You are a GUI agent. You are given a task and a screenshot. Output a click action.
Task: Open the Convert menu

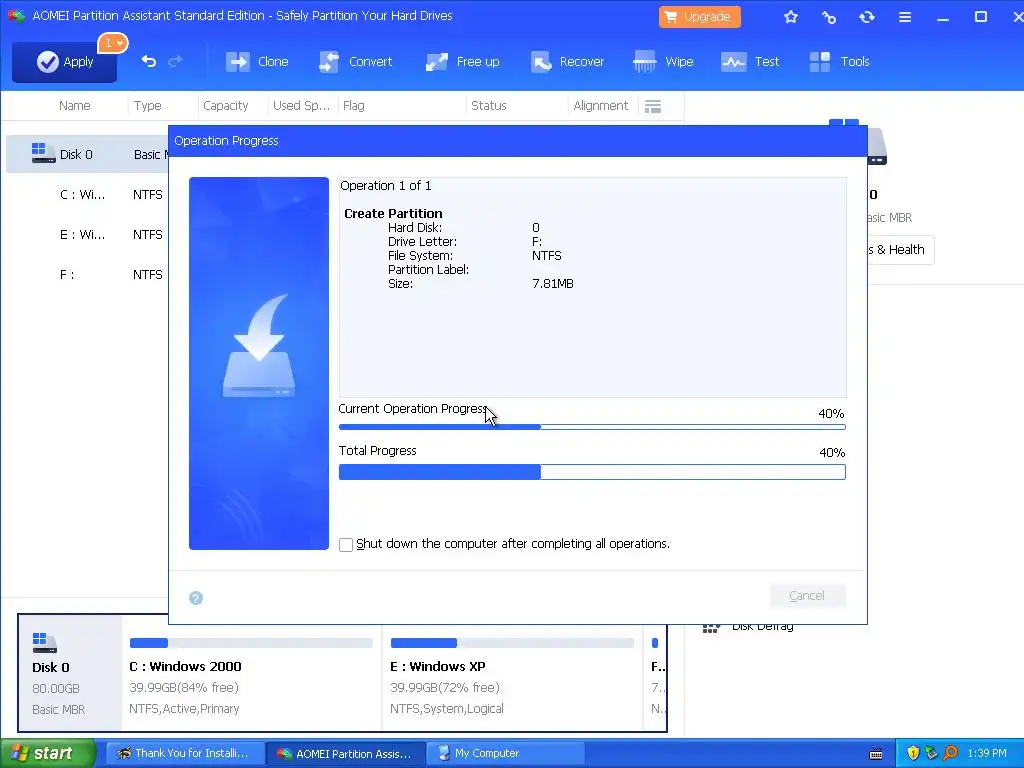(x=355, y=62)
